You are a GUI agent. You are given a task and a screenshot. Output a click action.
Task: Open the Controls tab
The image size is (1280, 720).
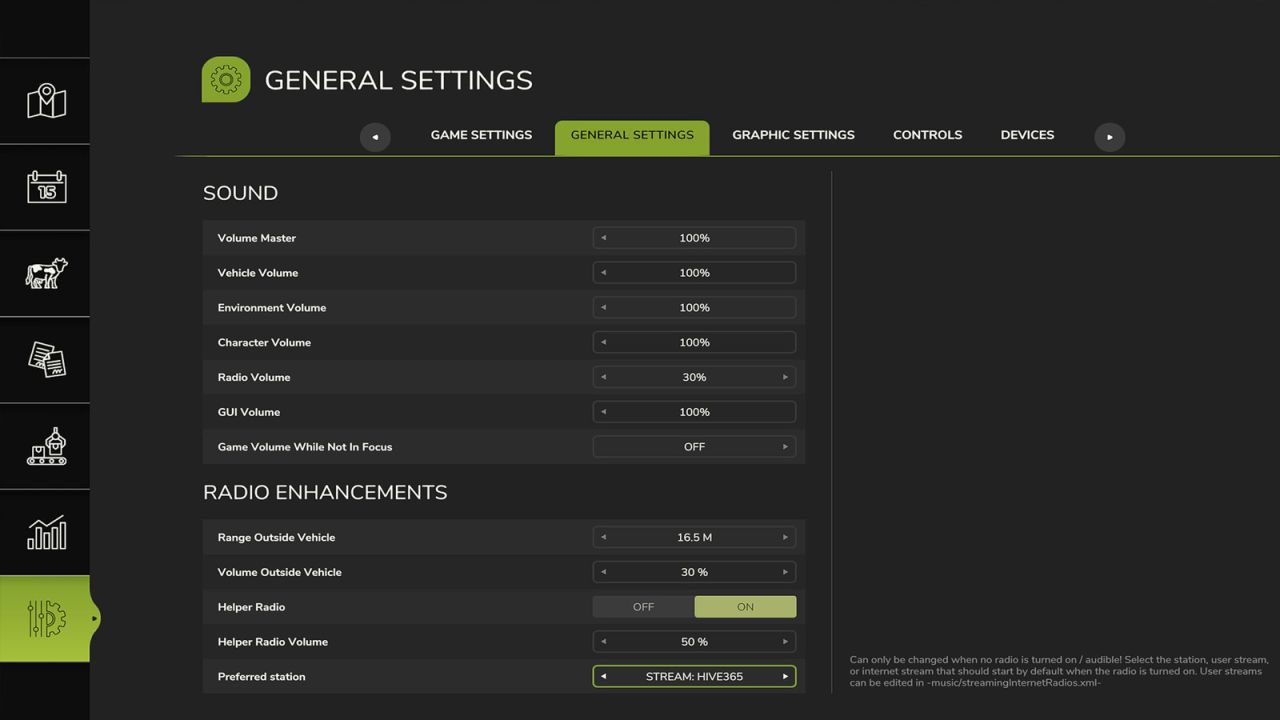coord(927,134)
